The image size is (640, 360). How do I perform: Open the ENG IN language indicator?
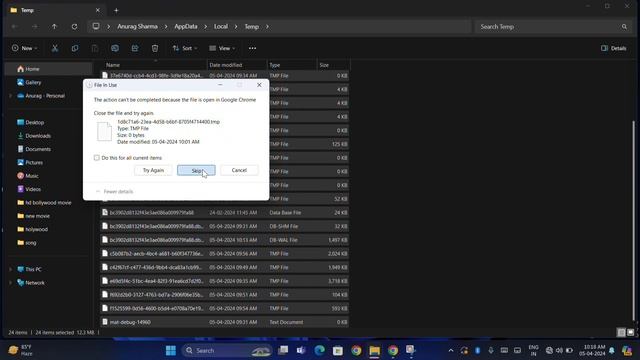pos(533,350)
